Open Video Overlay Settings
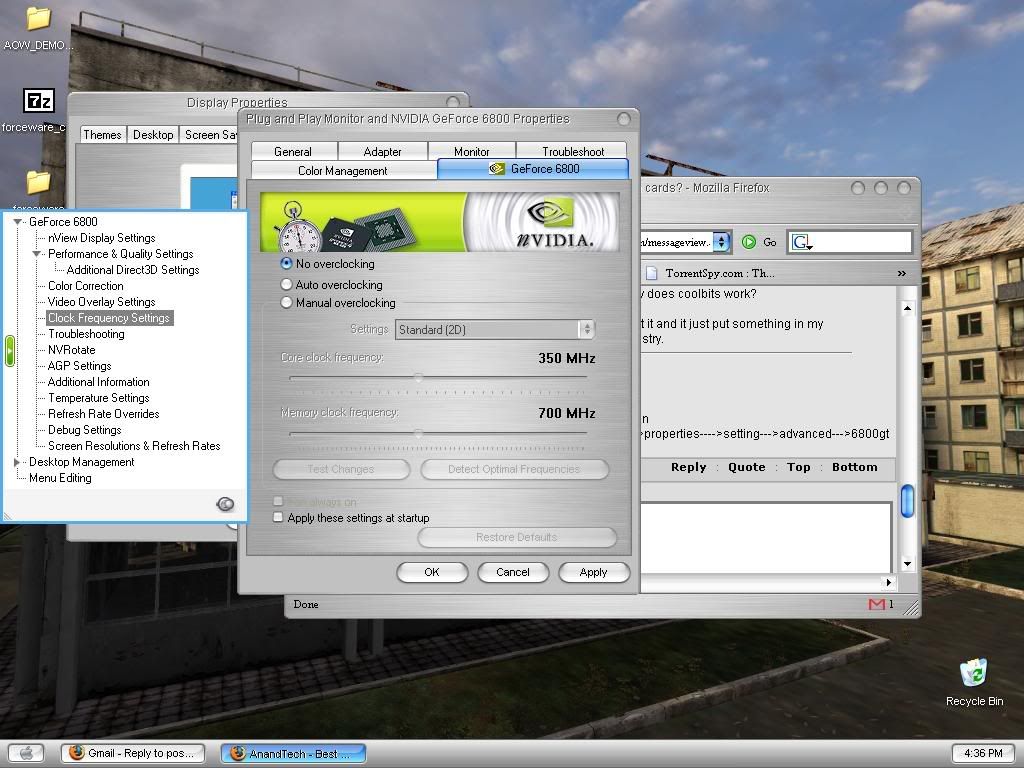This screenshot has height=768, width=1024. tap(101, 302)
